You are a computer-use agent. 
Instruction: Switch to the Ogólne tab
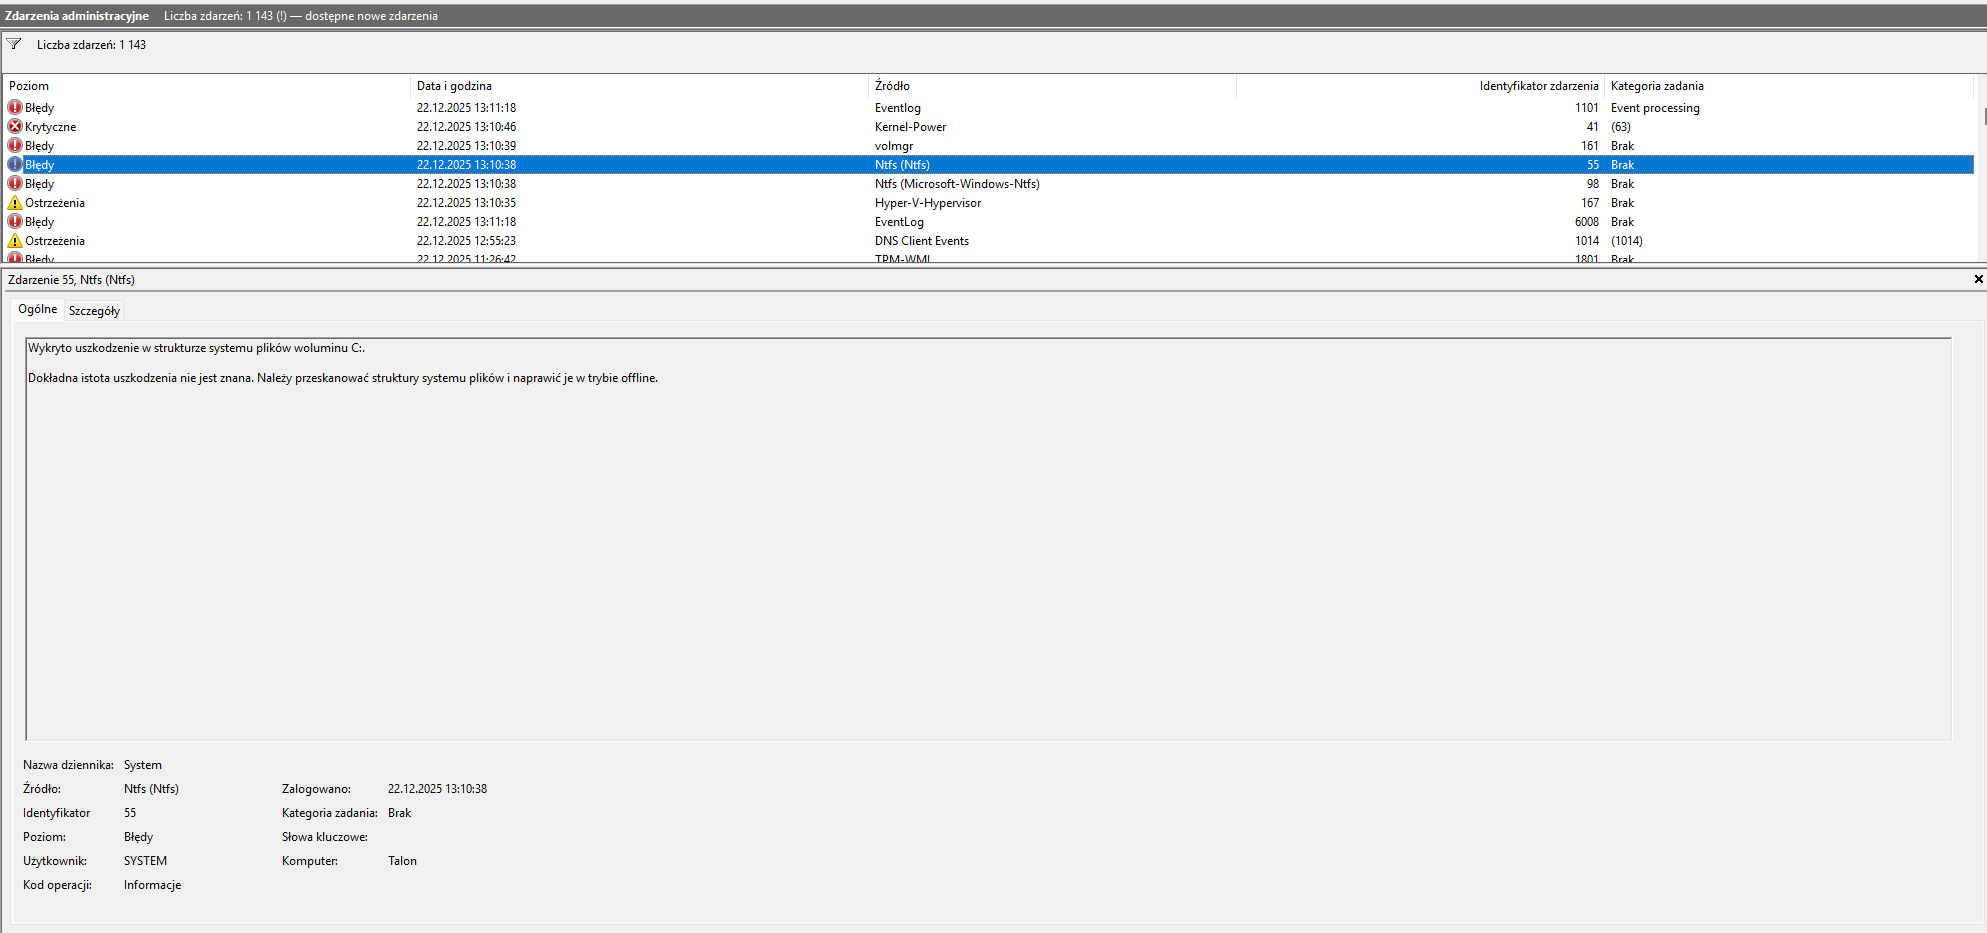point(38,309)
